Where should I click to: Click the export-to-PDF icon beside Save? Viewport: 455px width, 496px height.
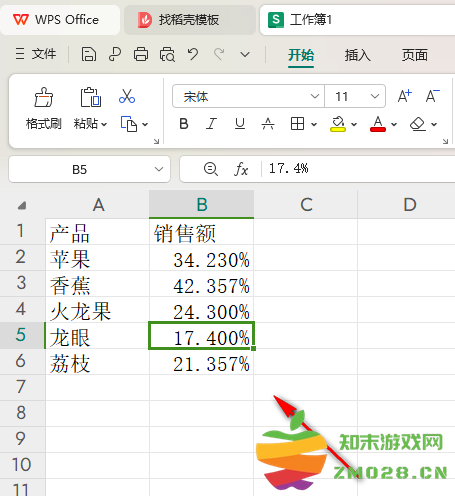tap(115, 54)
